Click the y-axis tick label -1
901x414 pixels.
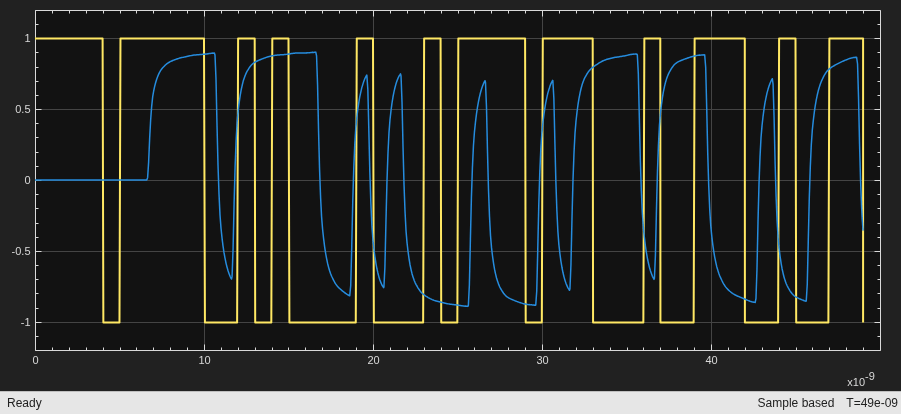coord(25,323)
